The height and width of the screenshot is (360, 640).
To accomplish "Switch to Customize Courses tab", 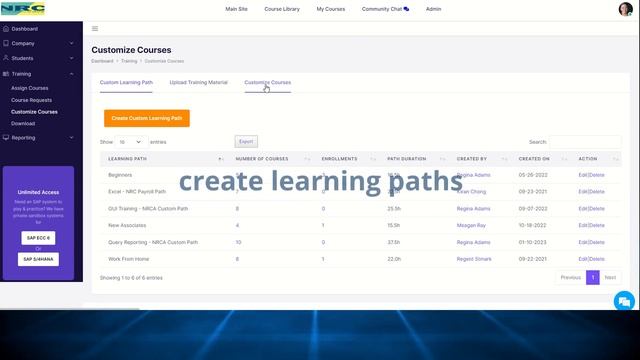I will [x=268, y=82].
